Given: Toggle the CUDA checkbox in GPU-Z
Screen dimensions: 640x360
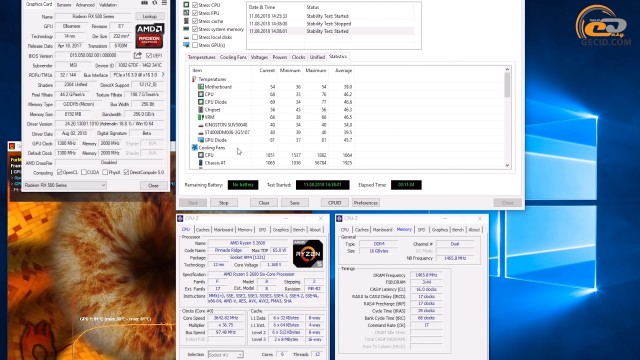Looking at the screenshot, I should pyautogui.click(x=84, y=172).
